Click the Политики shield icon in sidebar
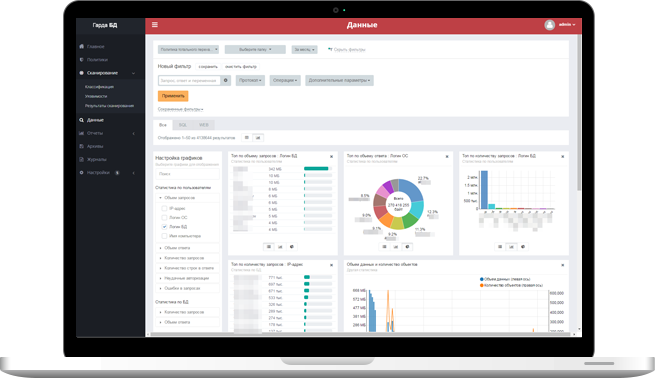 [x=81, y=60]
